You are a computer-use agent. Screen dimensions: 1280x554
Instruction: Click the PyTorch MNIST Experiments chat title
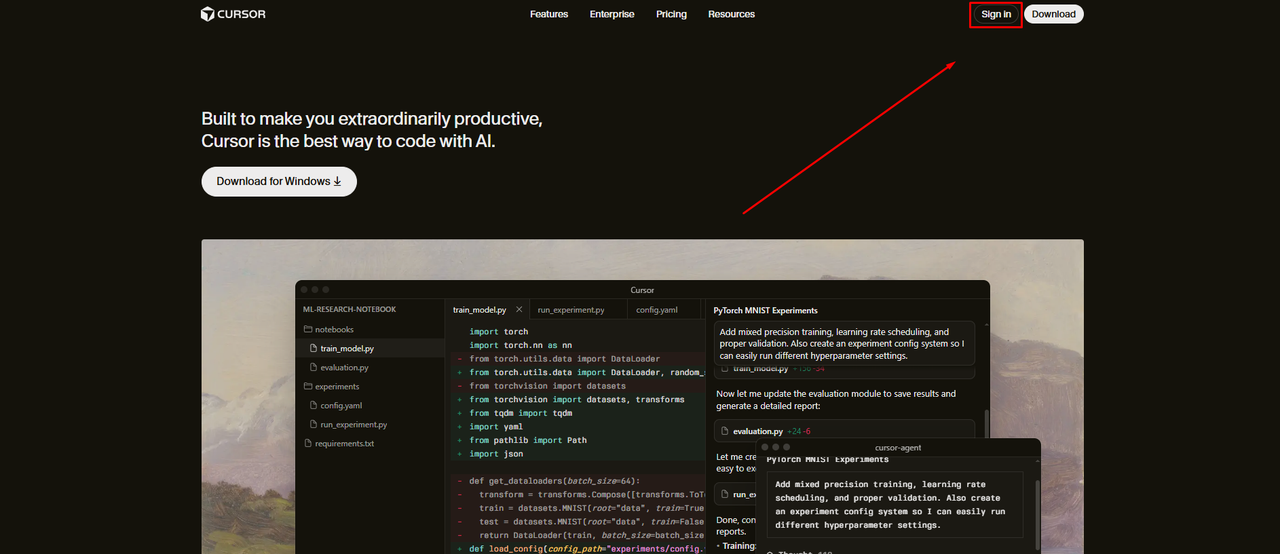[765, 310]
